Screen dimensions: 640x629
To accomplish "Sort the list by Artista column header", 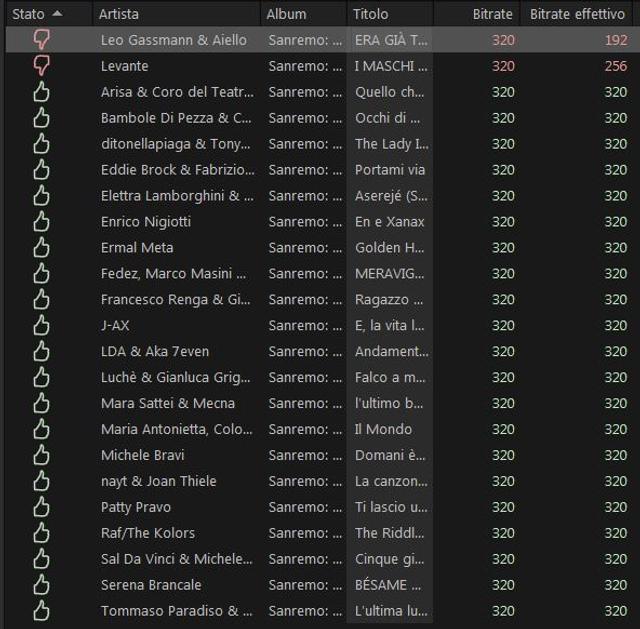I will coord(177,14).
